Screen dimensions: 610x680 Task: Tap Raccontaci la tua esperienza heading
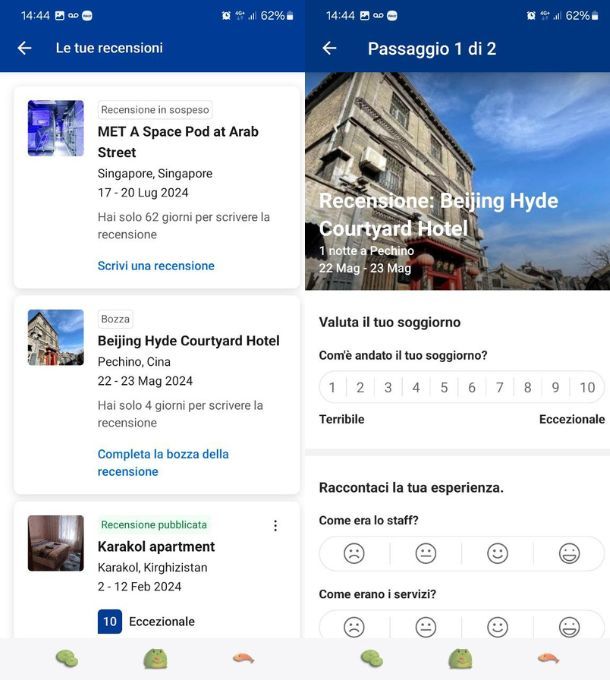coord(411,487)
